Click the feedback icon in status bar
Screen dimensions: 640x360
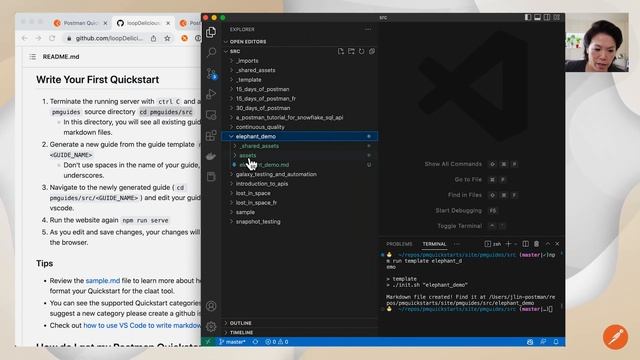click(x=543, y=342)
